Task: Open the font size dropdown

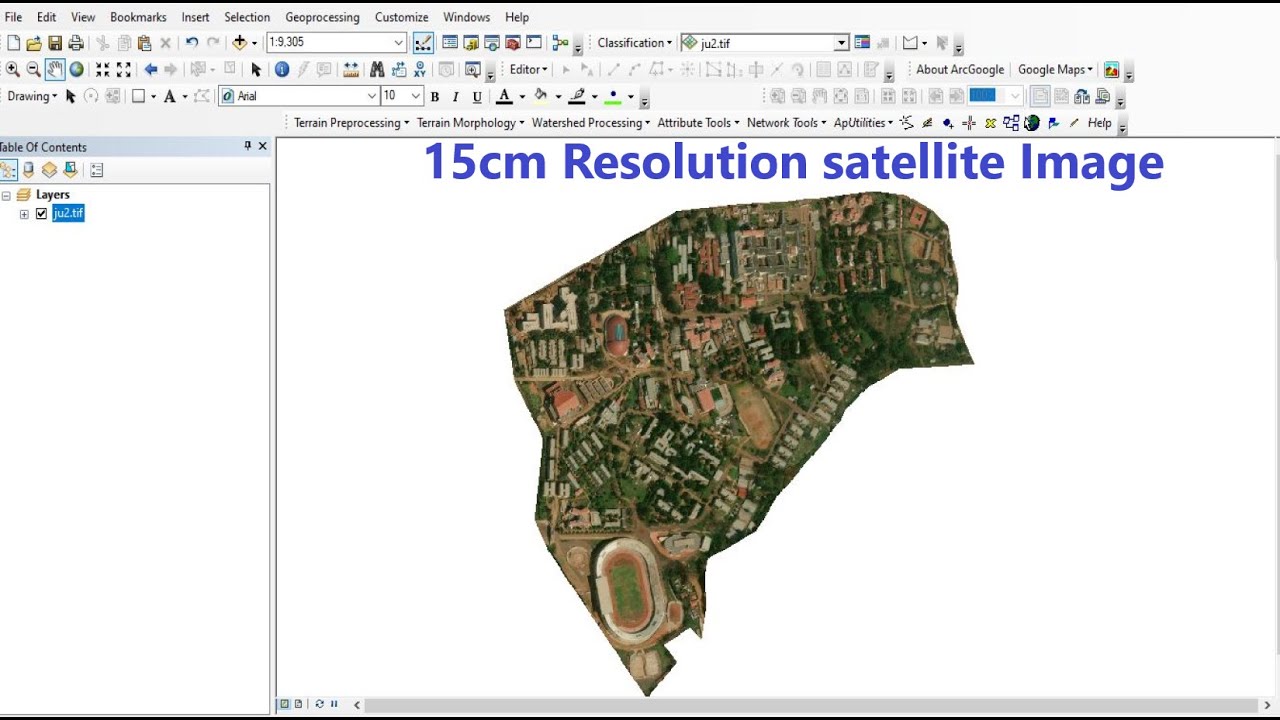Action: click(416, 96)
